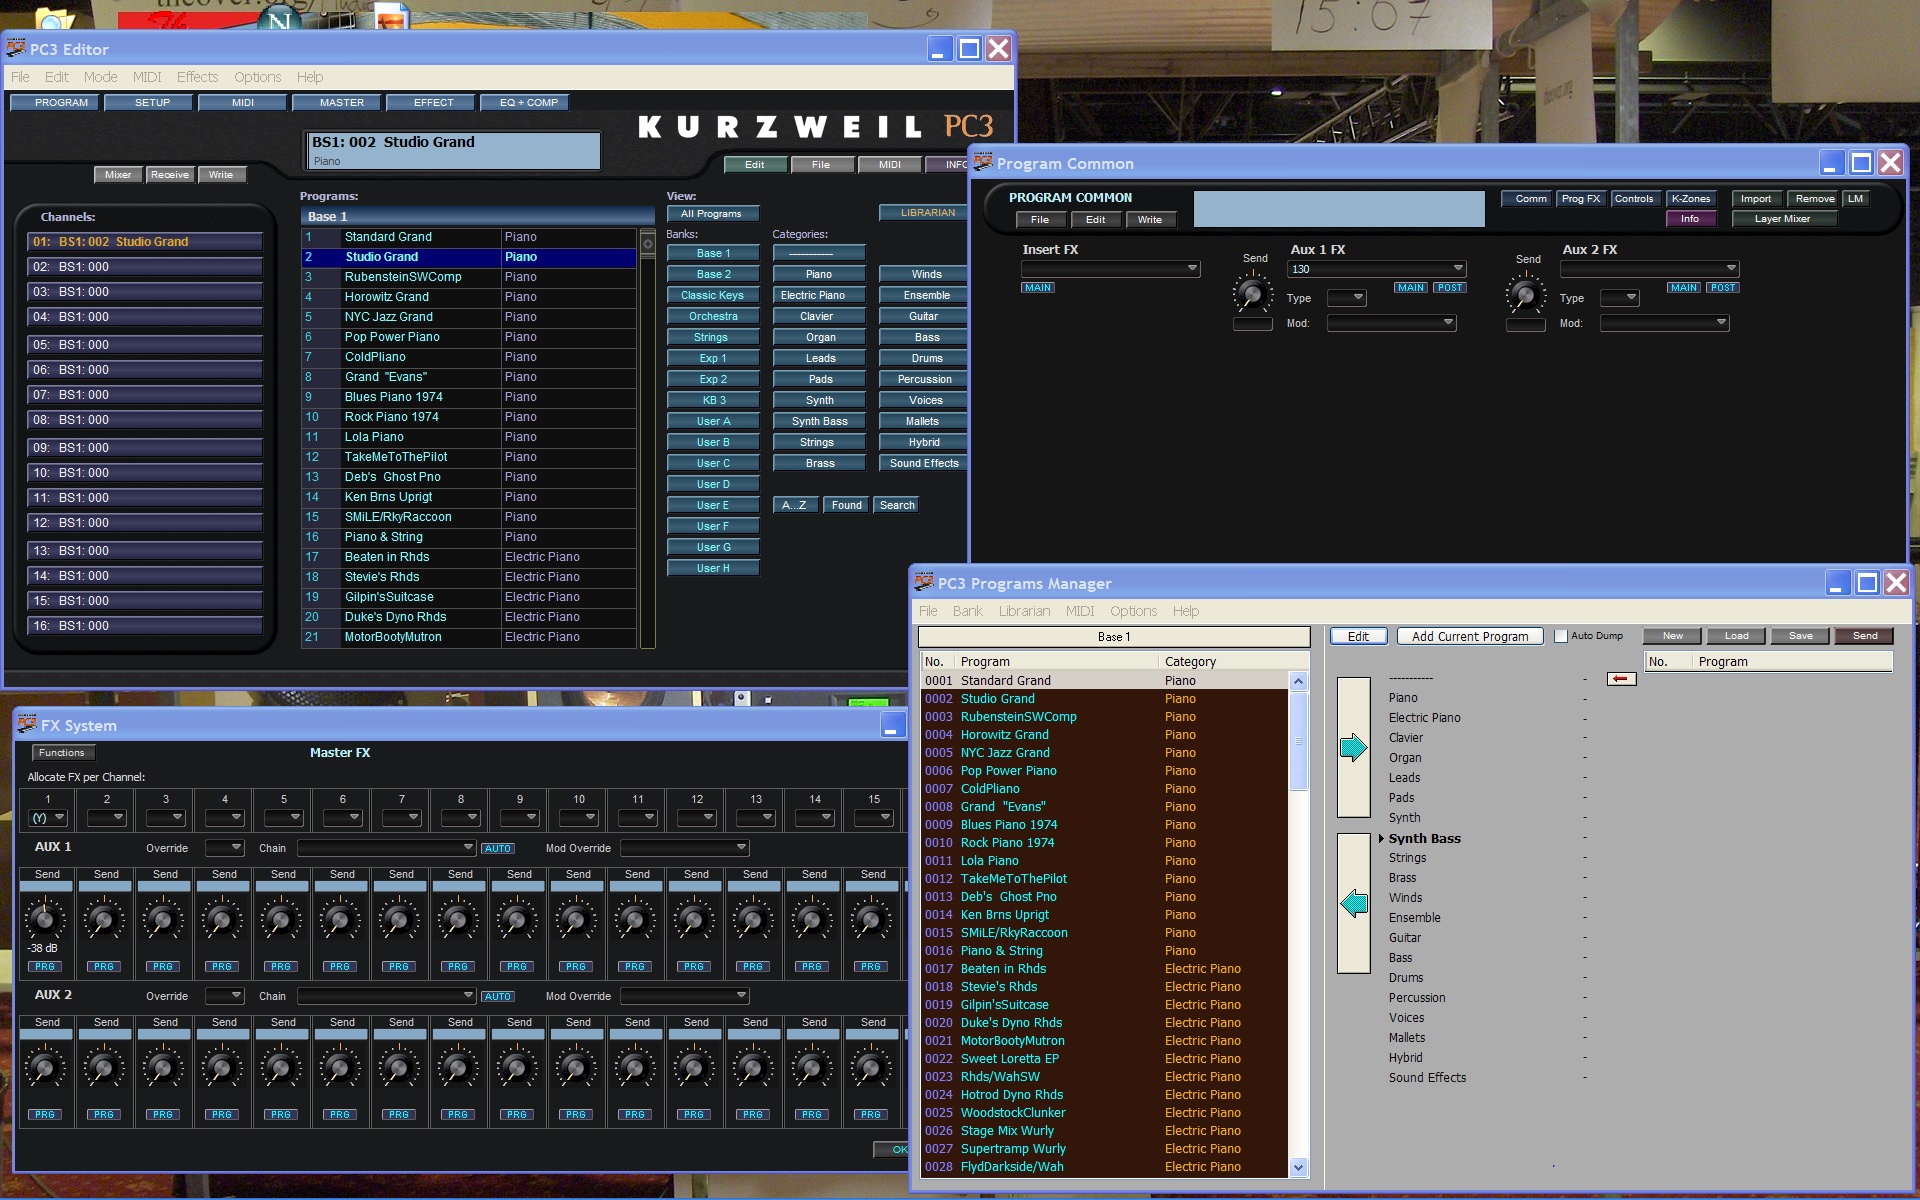Image resolution: width=1920 pixels, height=1200 pixels.
Task: Open the Effects menu in PC3 Editor
Action: 197,77
